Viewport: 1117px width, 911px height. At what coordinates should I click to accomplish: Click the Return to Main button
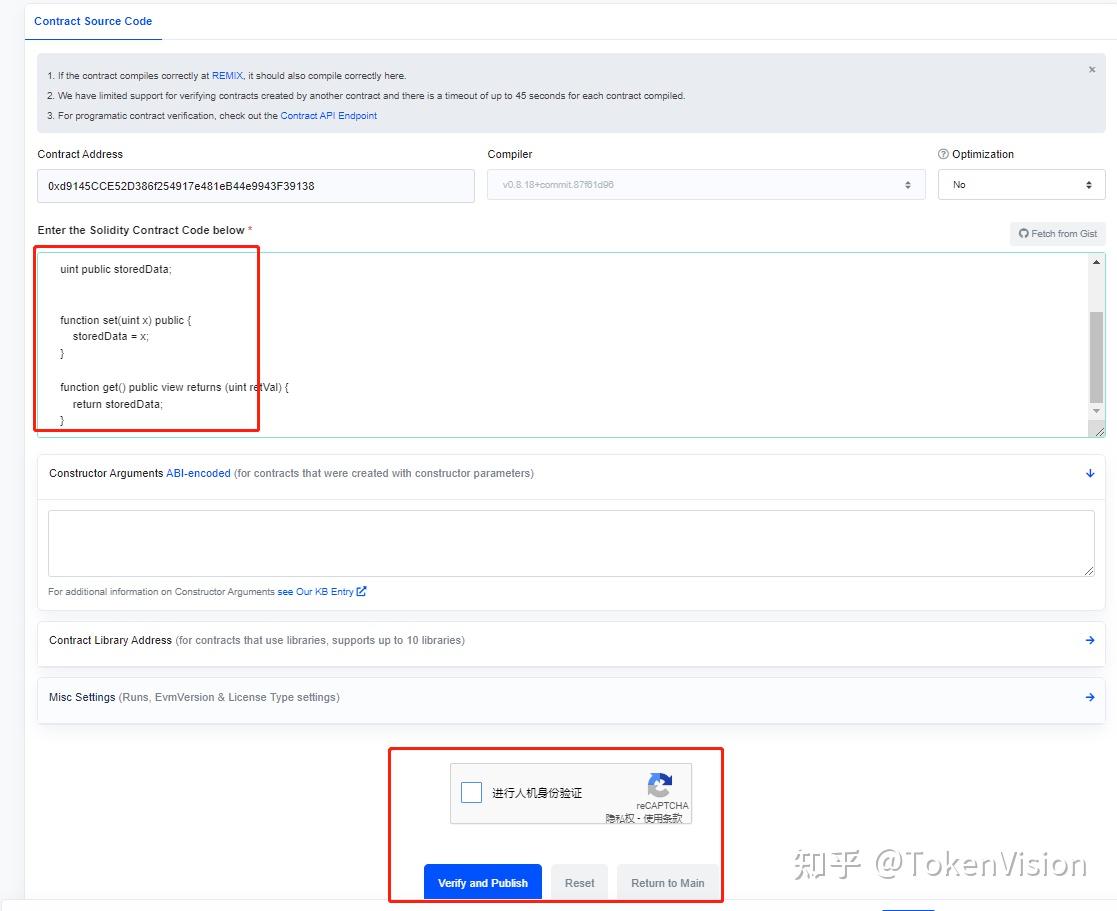(x=667, y=883)
